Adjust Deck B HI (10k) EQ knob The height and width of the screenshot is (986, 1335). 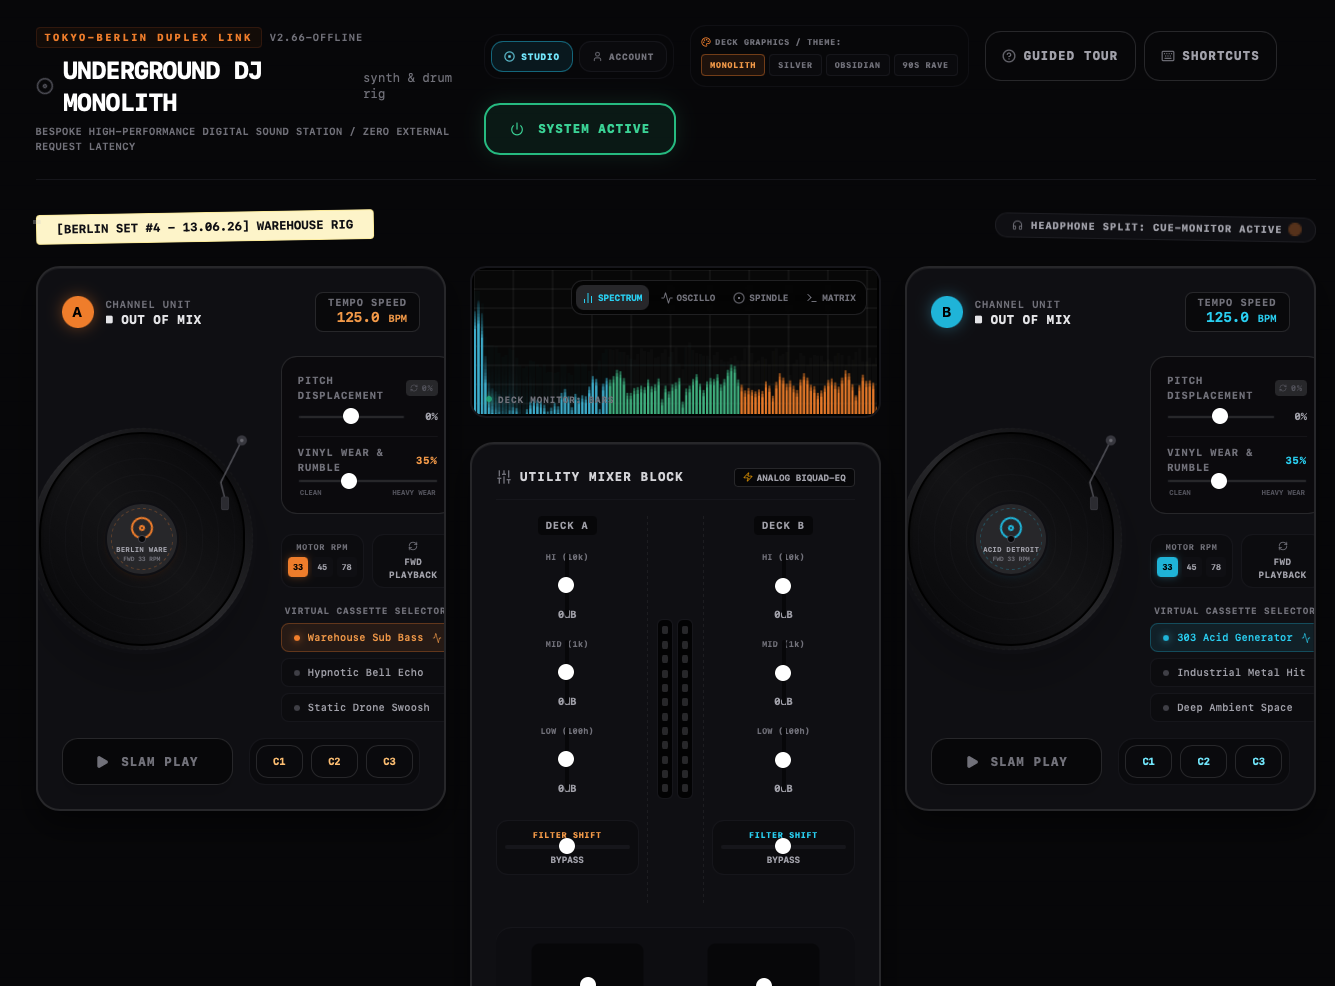click(783, 586)
